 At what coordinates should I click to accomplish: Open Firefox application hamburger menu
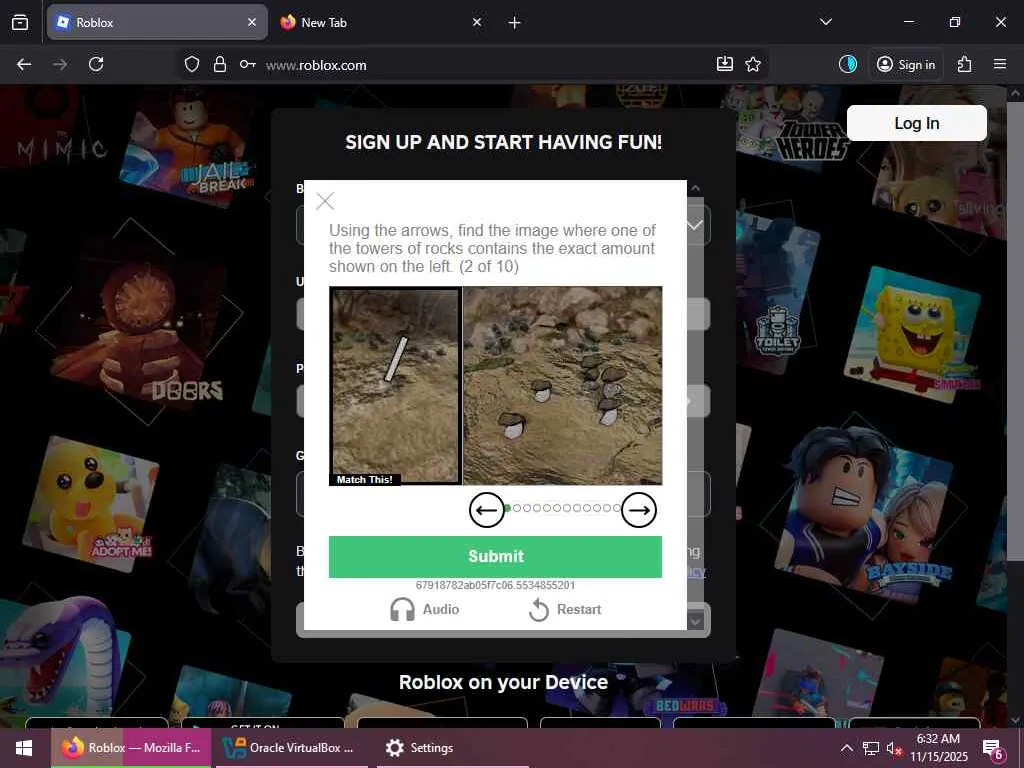[1000, 64]
